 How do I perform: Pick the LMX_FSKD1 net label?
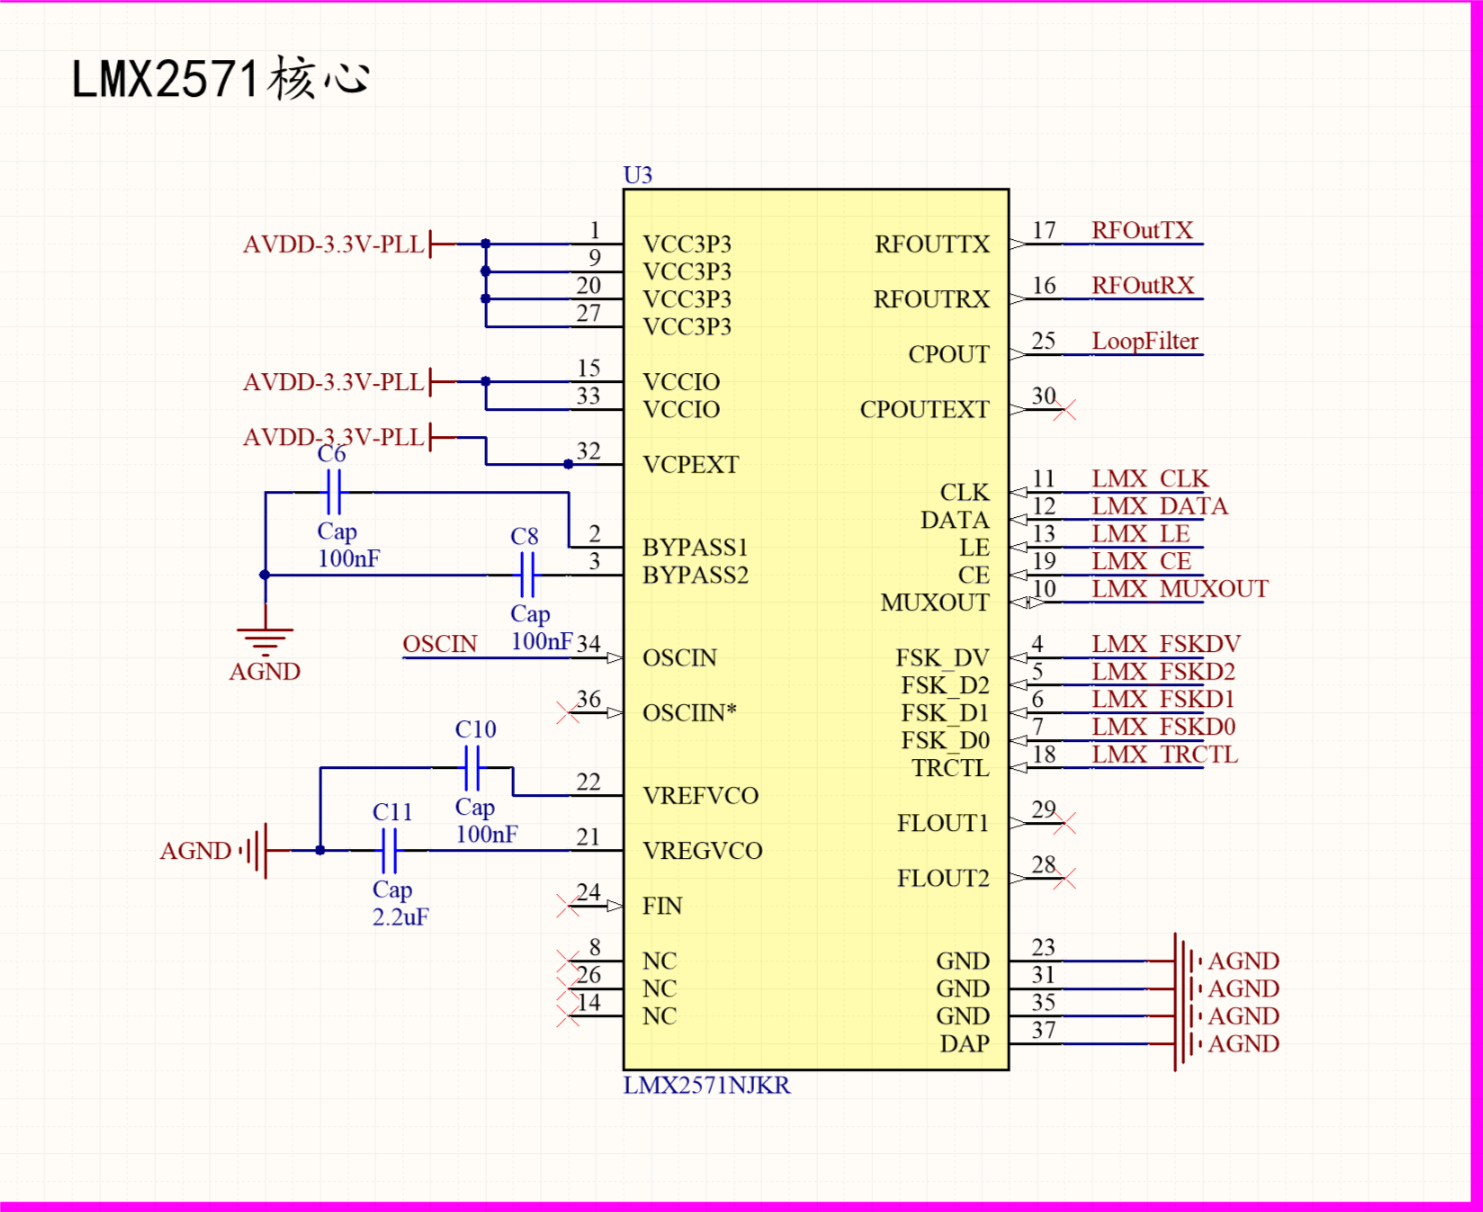click(1163, 699)
